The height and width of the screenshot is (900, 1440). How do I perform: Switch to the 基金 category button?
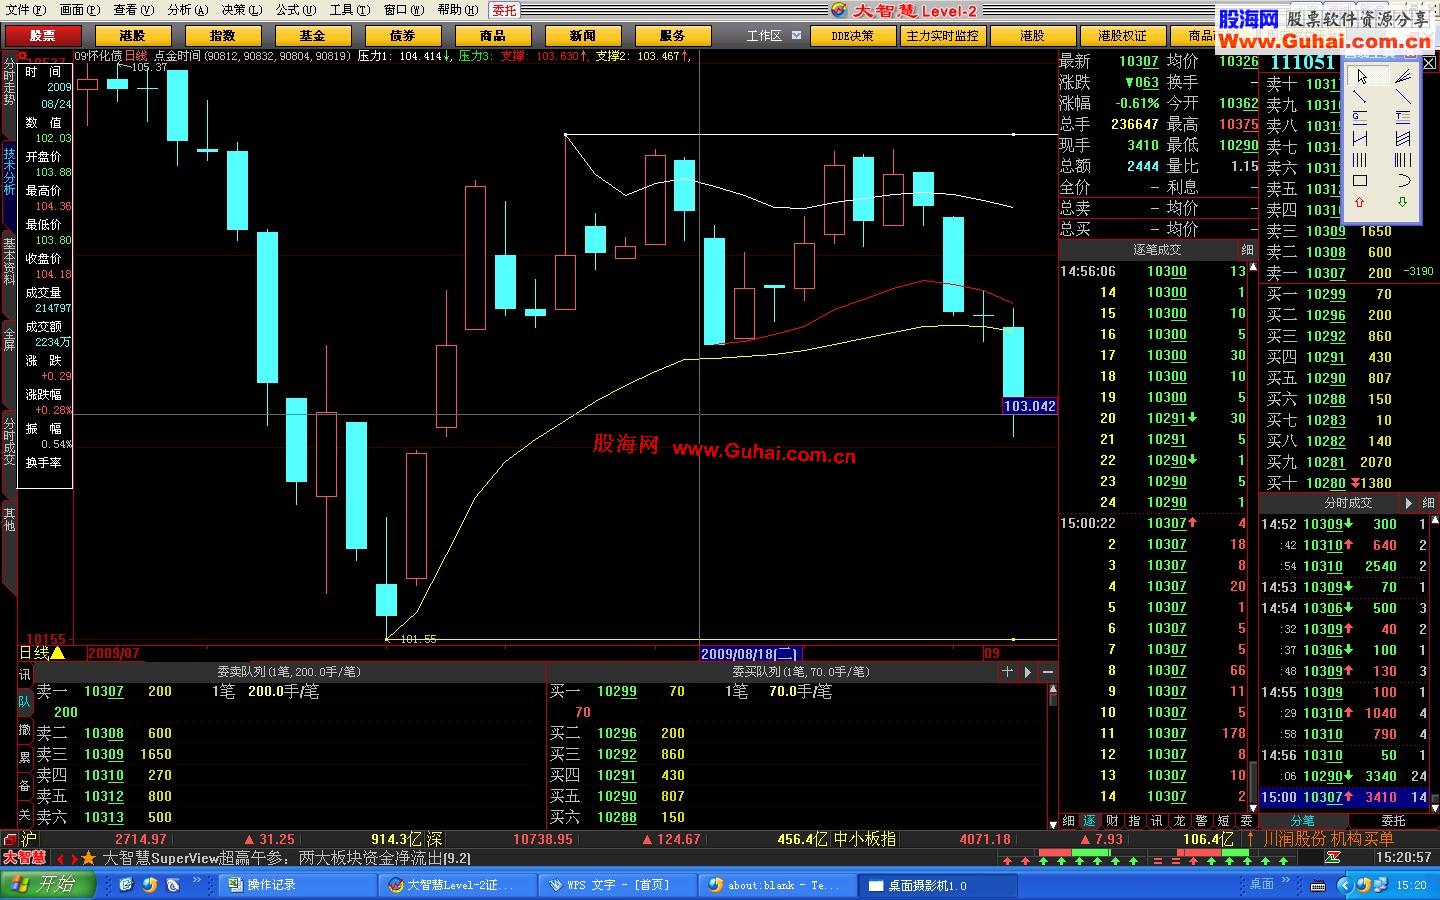(x=313, y=36)
